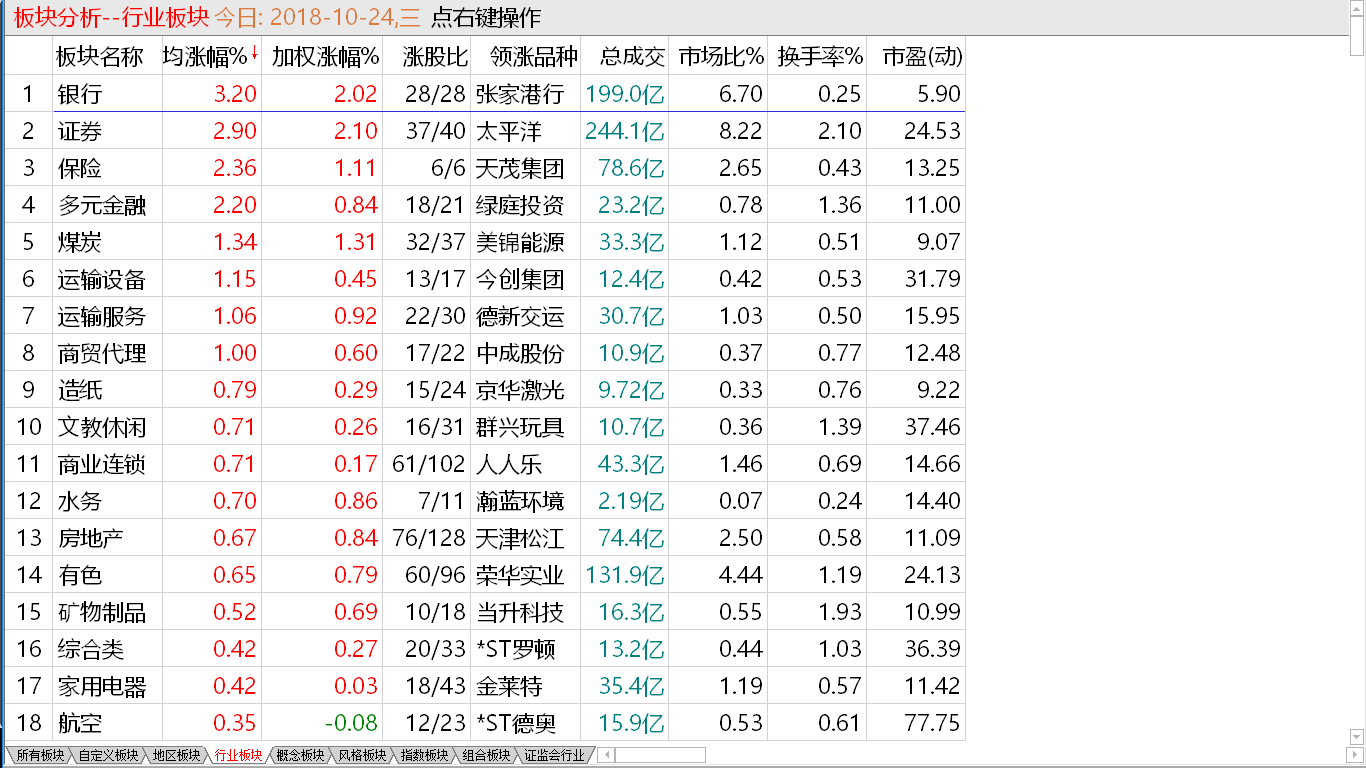Click leading stock 绿庭投资

(x=520, y=205)
